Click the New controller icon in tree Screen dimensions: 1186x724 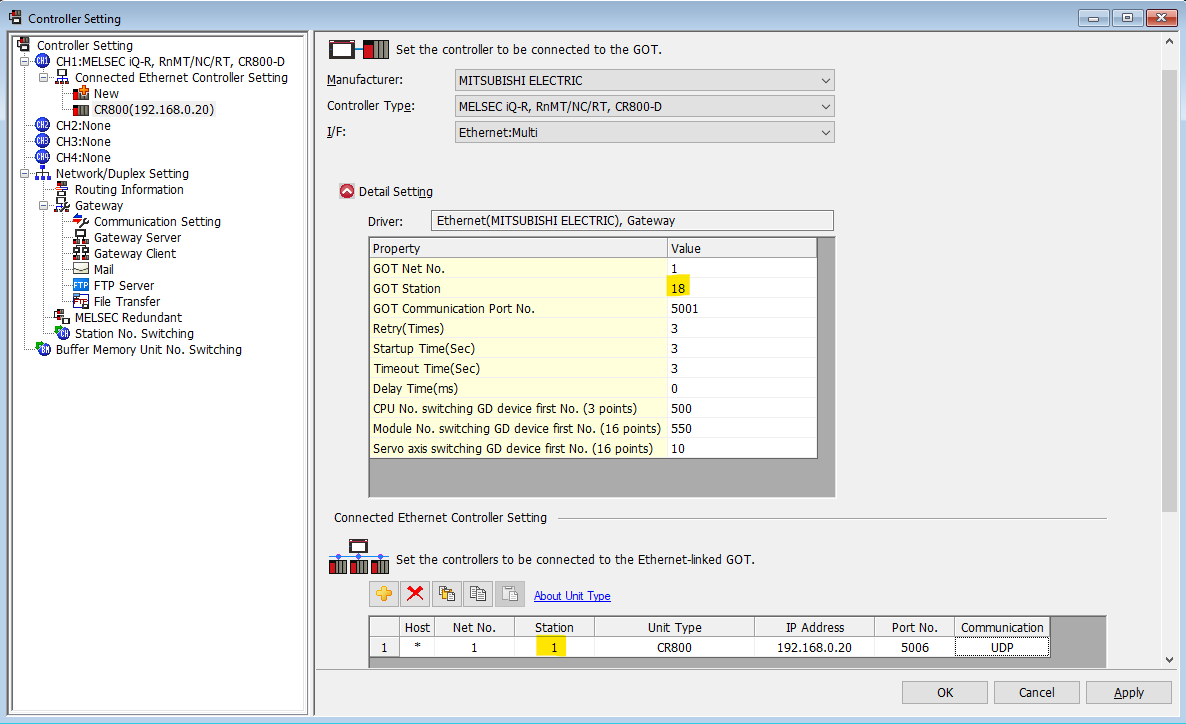pyautogui.click(x=81, y=94)
